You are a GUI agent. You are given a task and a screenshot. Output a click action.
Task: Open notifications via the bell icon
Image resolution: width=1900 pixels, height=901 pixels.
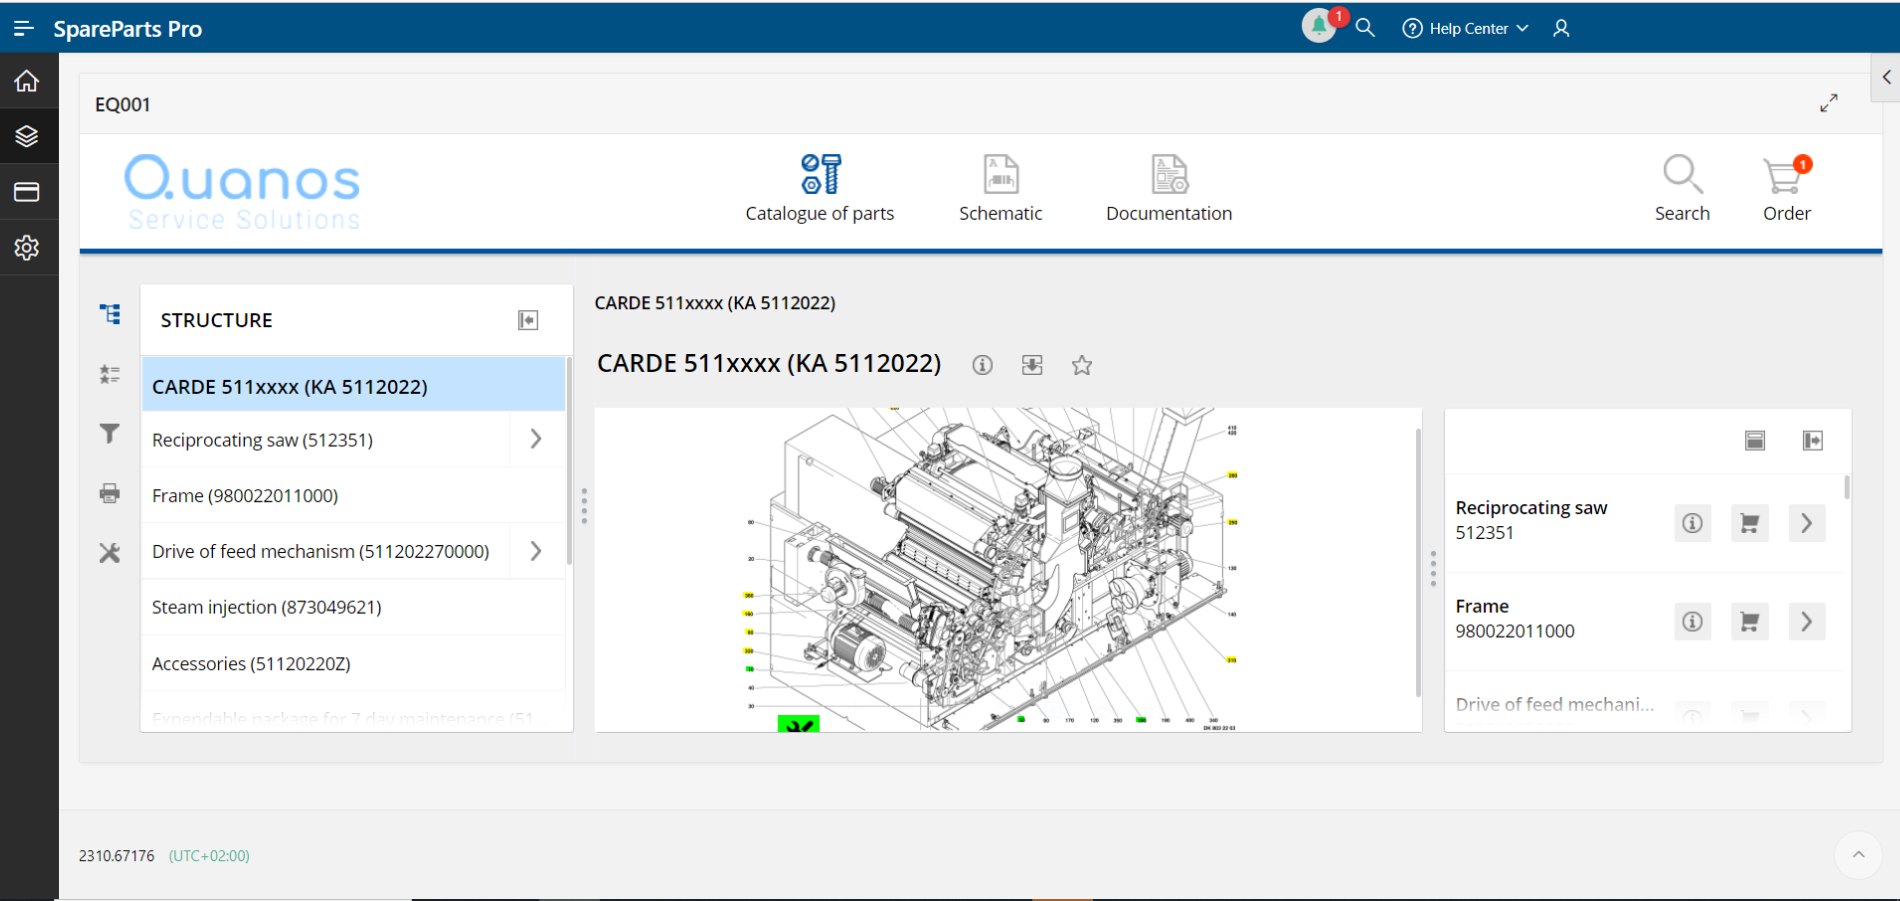[1318, 27]
